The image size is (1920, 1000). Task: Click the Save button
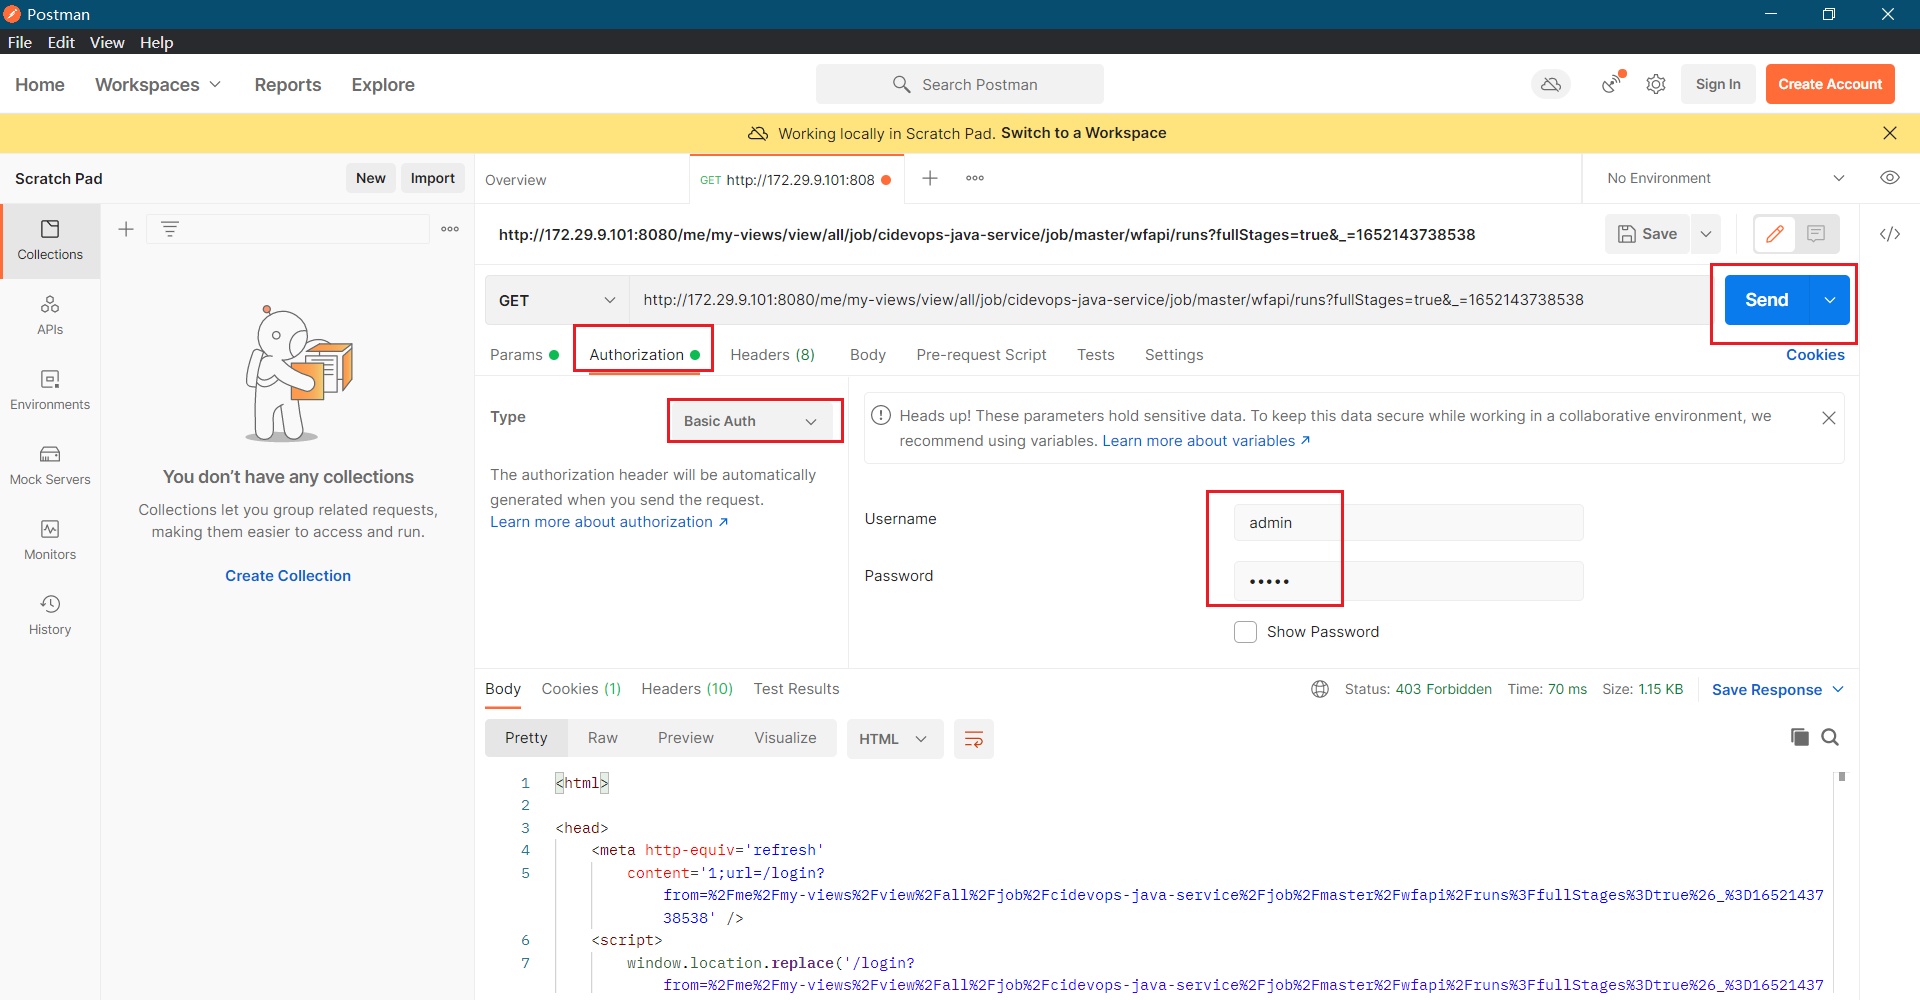[1648, 234]
